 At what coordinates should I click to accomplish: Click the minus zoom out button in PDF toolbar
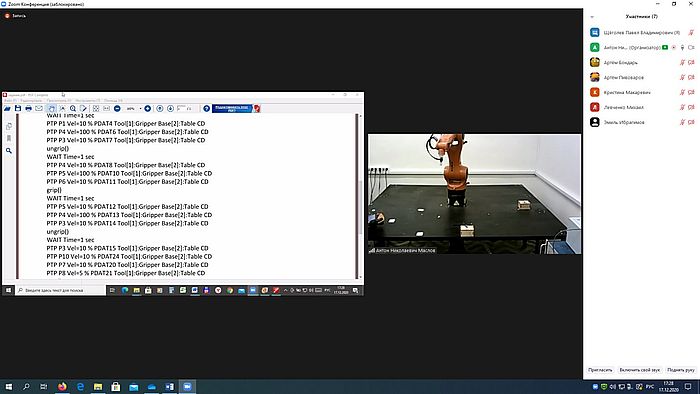tap(117, 108)
